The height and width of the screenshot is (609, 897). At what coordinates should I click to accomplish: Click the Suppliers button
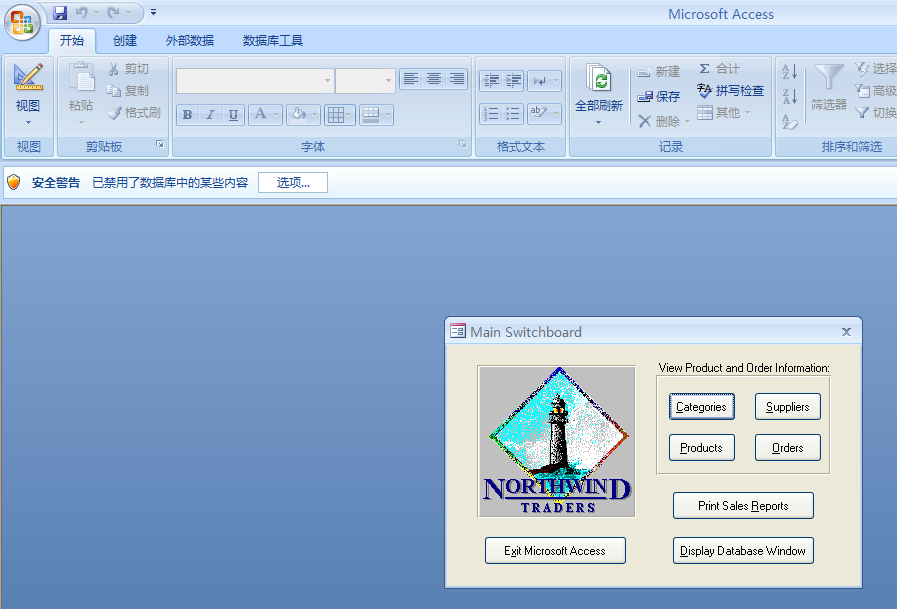[x=787, y=407]
